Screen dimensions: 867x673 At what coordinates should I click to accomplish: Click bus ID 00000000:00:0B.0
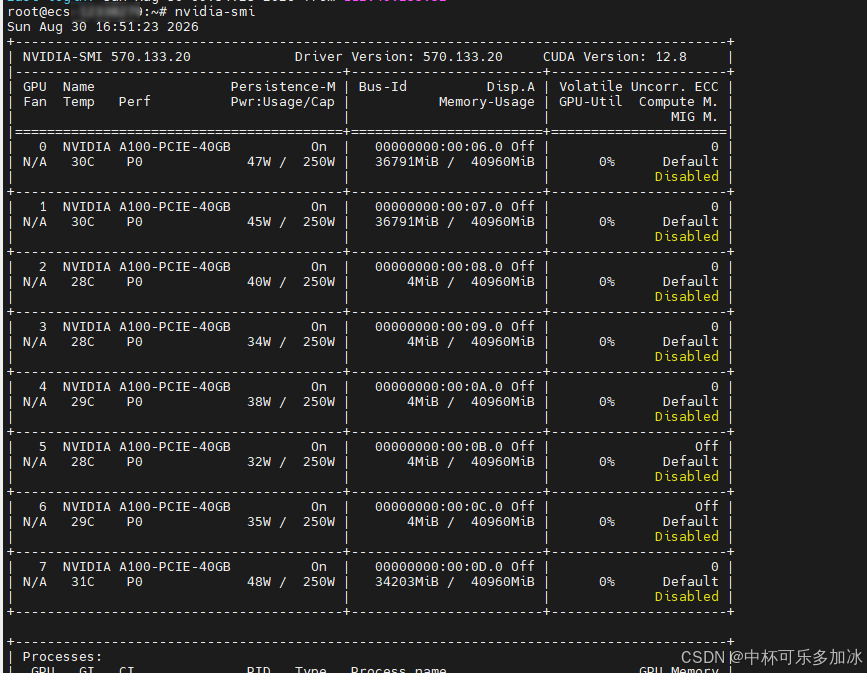point(439,446)
